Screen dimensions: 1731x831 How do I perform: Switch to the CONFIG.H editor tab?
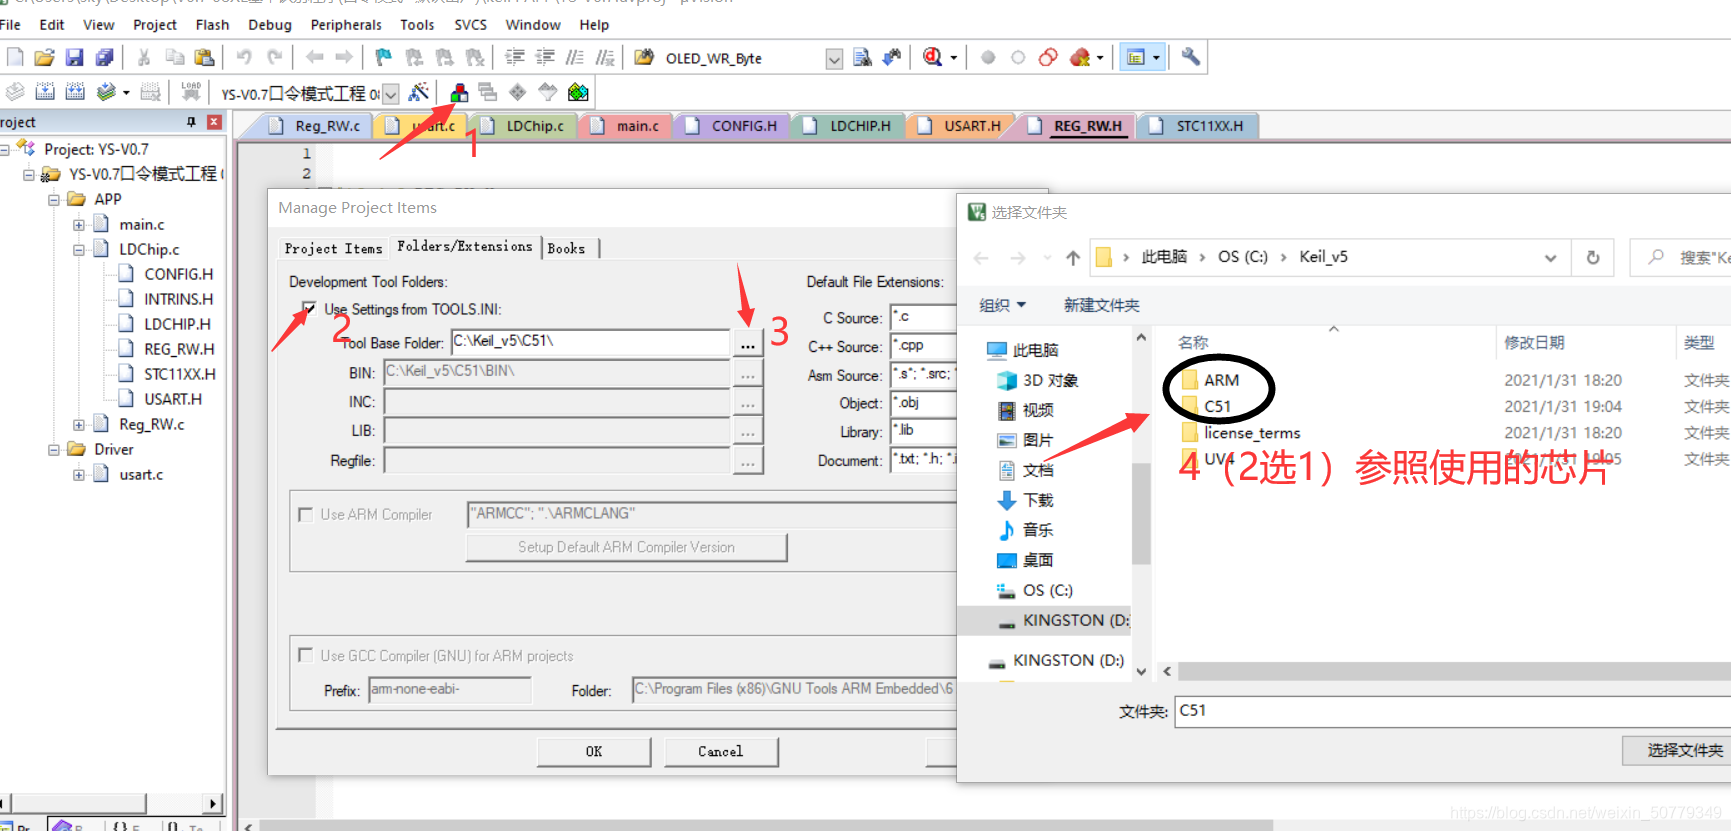pos(733,126)
